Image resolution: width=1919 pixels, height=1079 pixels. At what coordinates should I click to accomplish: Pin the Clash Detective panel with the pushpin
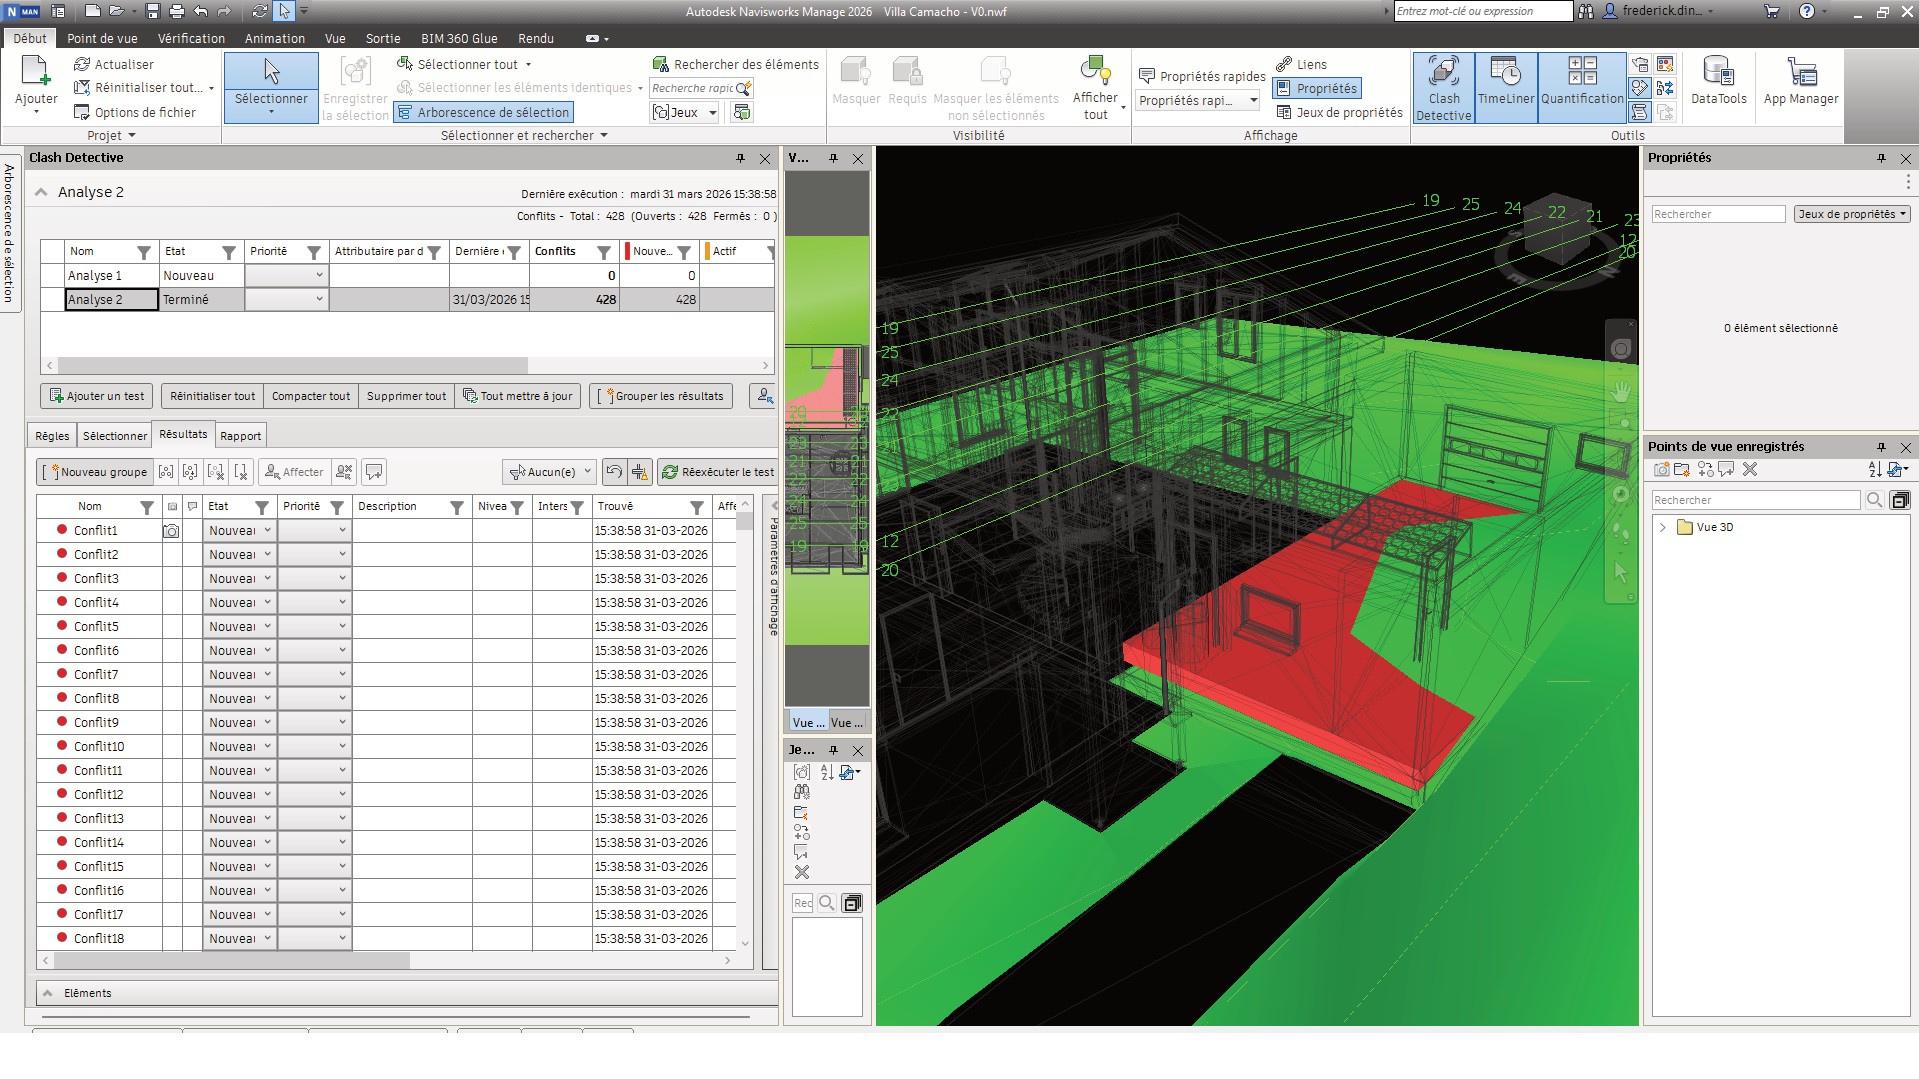(x=740, y=158)
